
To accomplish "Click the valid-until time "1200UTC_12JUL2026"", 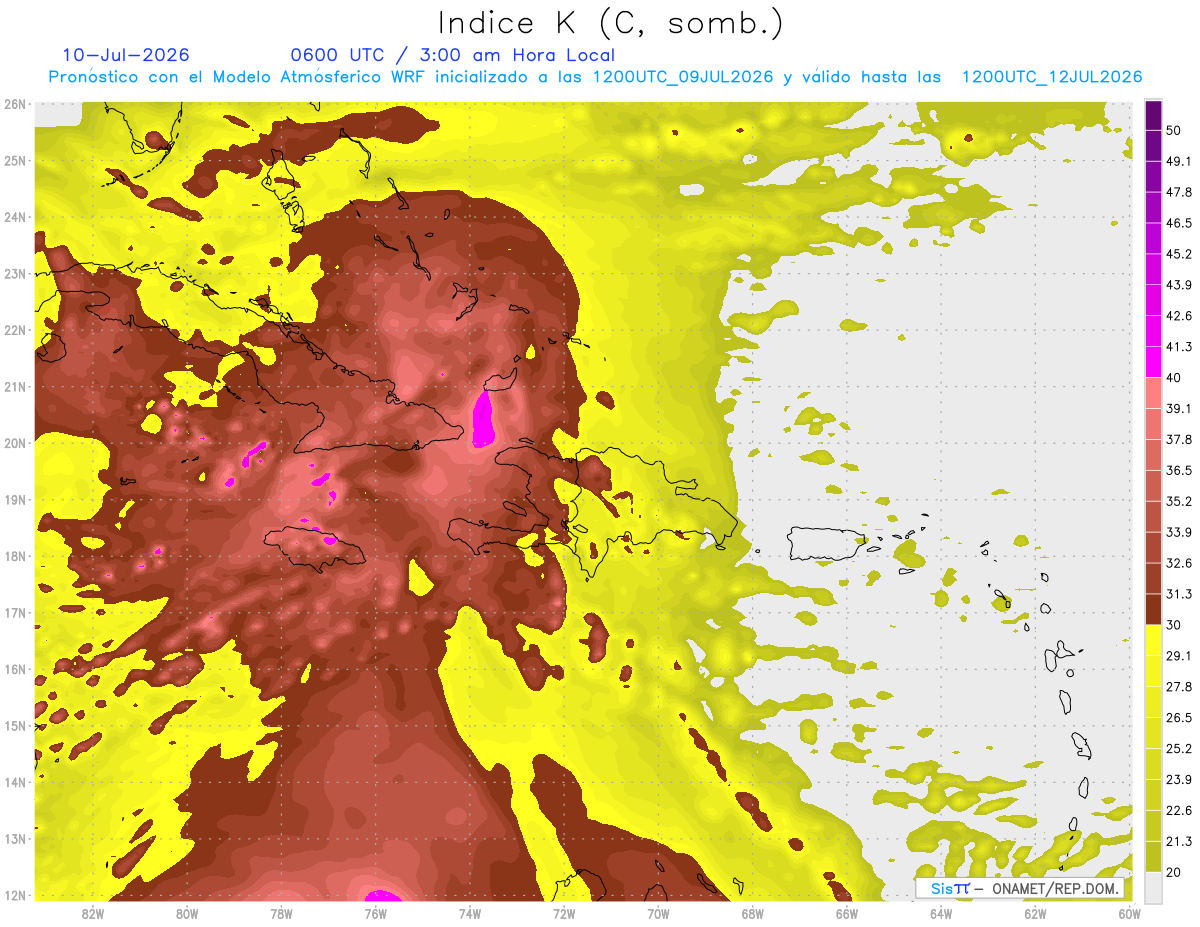I will [1052, 77].
